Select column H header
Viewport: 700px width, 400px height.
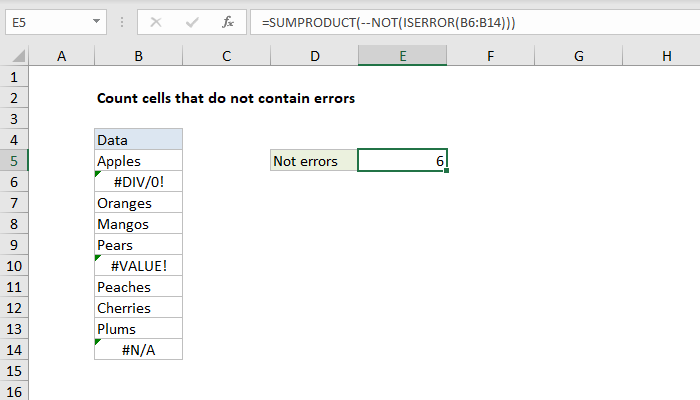[662, 56]
